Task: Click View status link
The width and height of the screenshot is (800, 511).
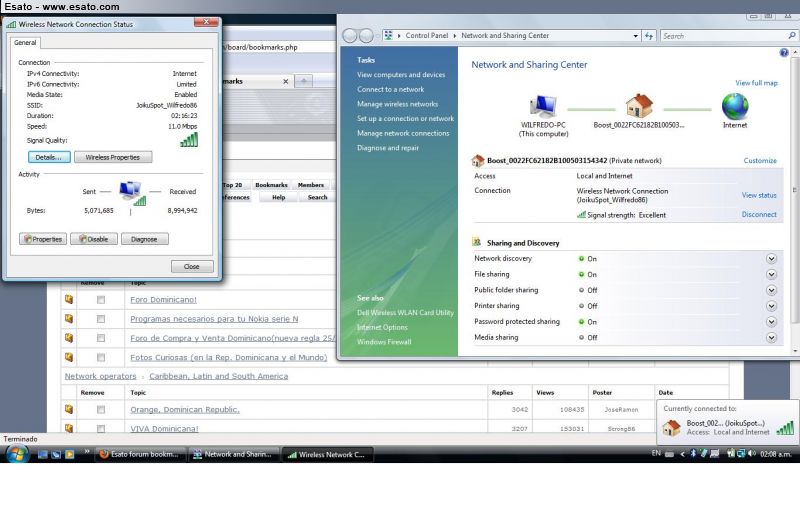Action: coord(759,195)
